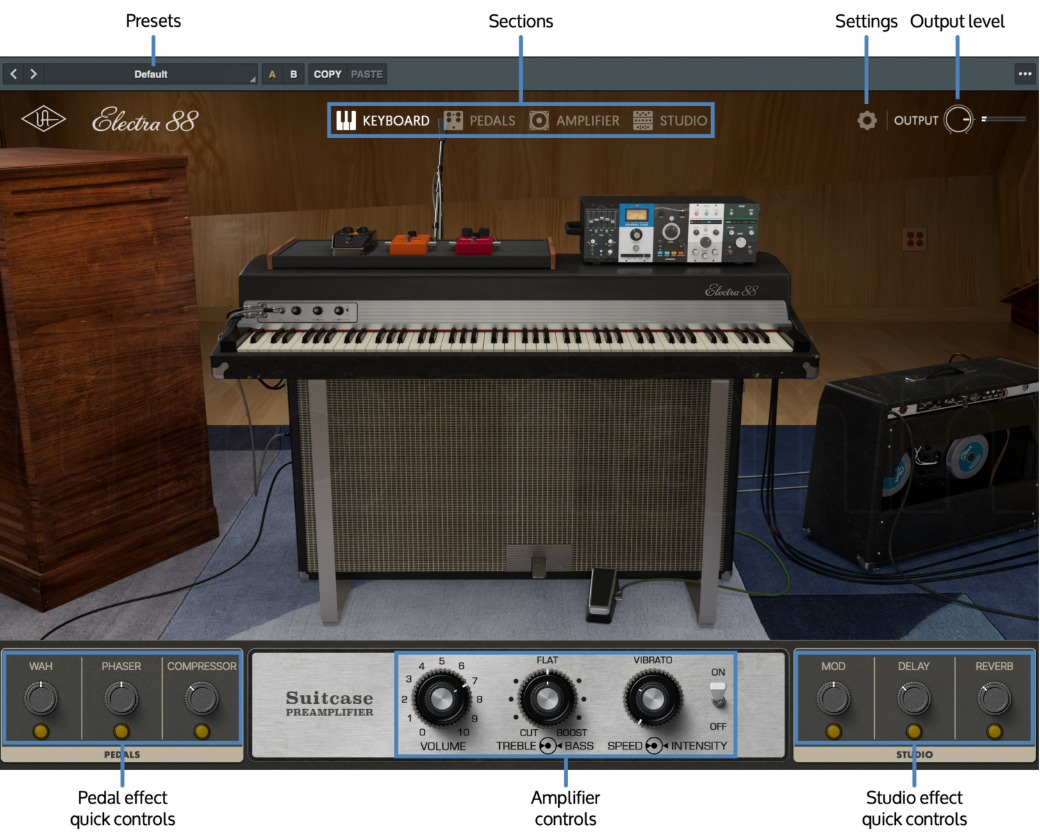Toggle the vibrato ON/OFF switch
This screenshot has height=836, width=1040.
pyautogui.click(x=718, y=695)
